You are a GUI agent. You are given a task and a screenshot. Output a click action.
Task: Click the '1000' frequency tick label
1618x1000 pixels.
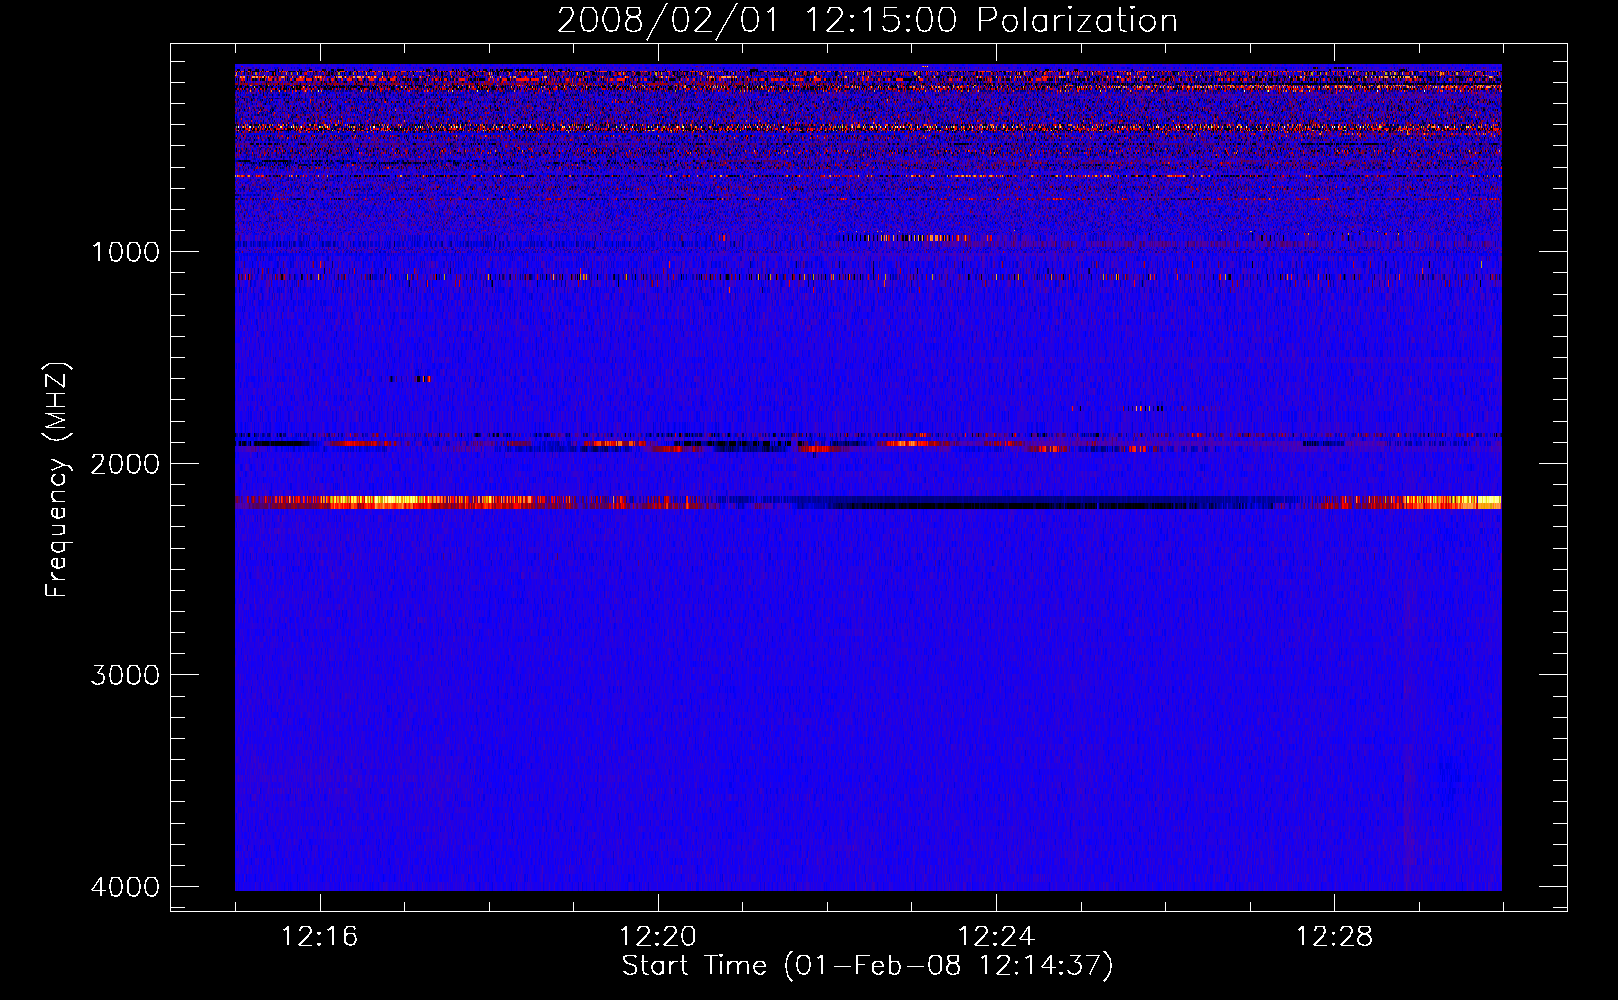[125, 252]
